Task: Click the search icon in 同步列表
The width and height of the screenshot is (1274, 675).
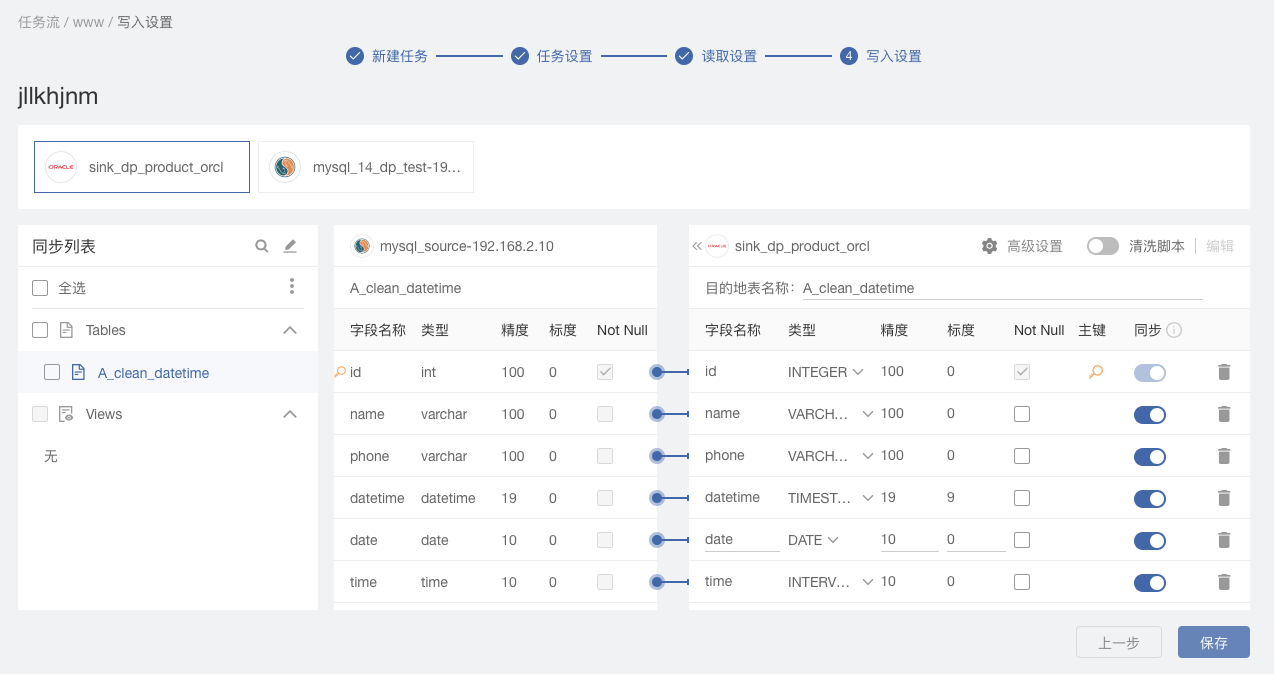Action: point(262,246)
